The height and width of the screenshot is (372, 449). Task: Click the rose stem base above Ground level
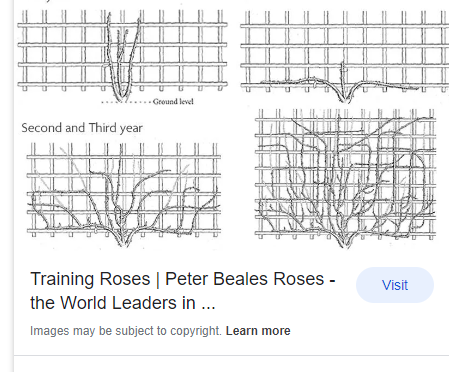tap(121, 96)
